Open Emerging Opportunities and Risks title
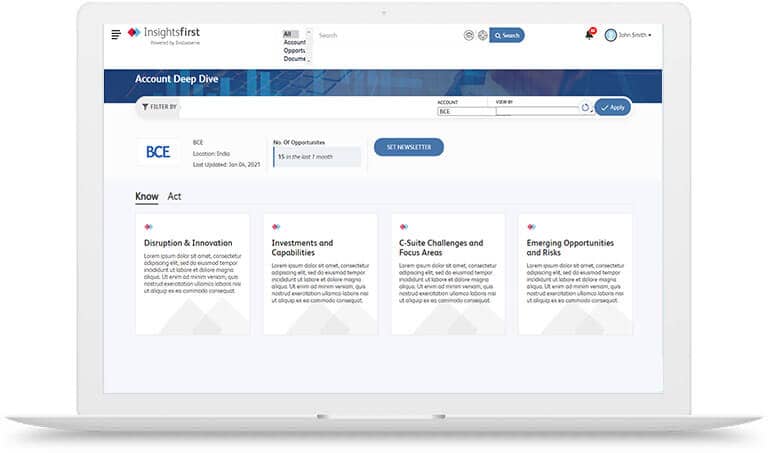Image resolution: width=768 pixels, height=453 pixels. pos(570,248)
